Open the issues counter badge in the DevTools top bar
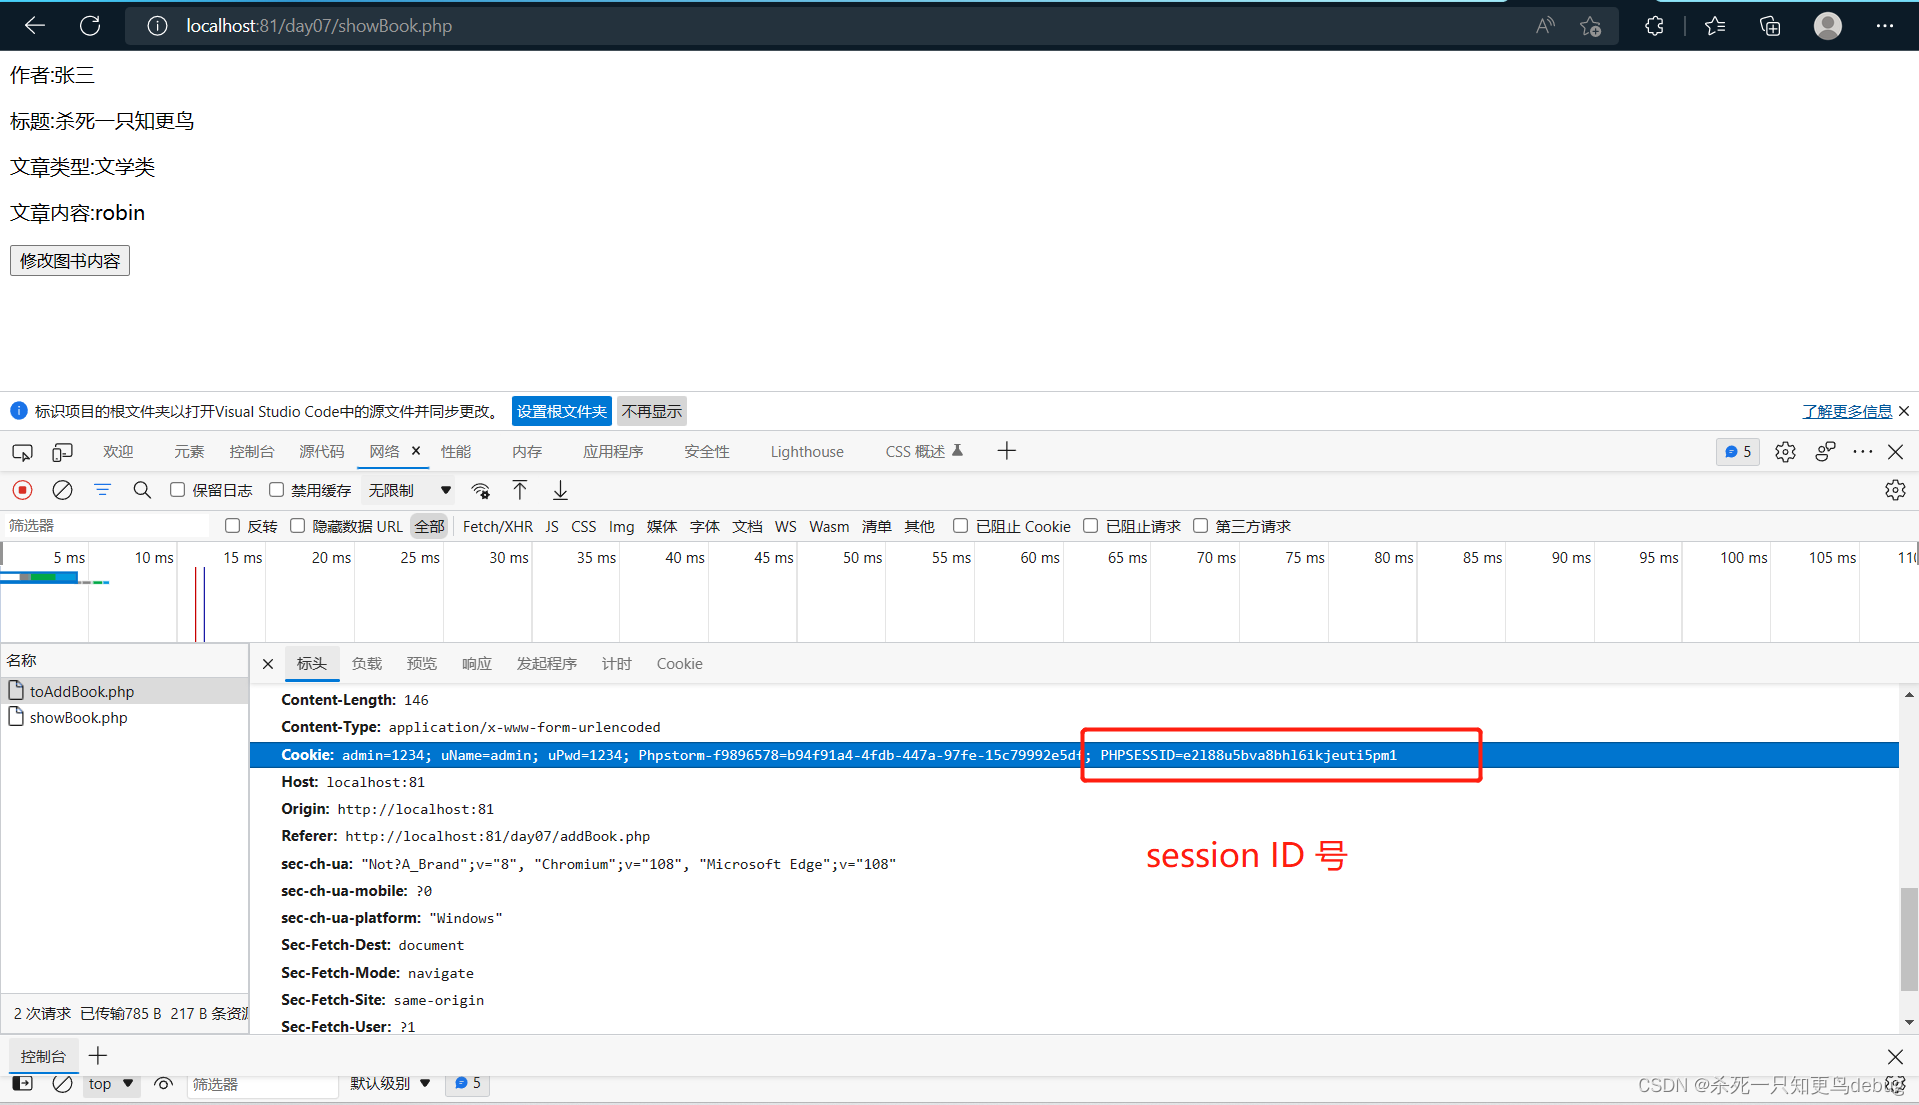 [x=1738, y=452]
